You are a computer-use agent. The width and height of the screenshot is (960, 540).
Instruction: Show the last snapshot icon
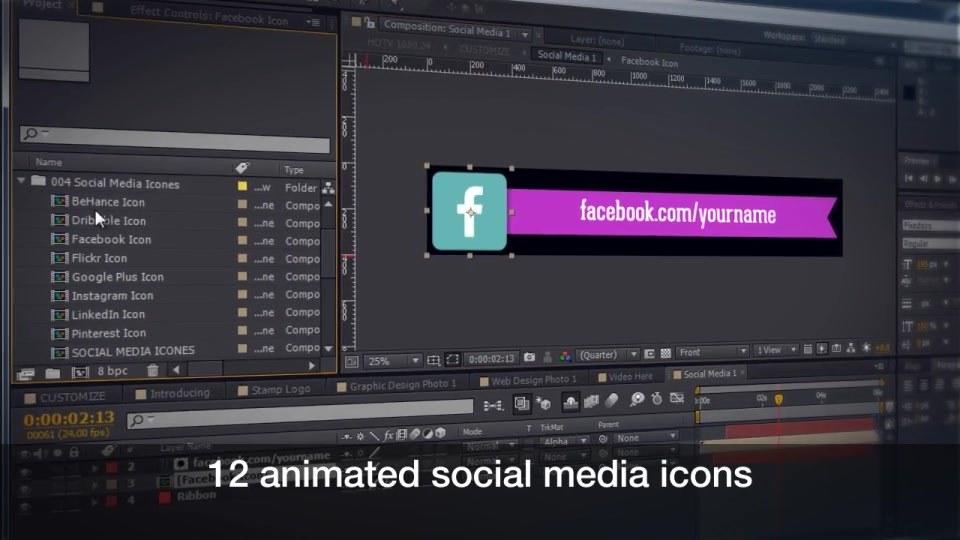coord(547,356)
